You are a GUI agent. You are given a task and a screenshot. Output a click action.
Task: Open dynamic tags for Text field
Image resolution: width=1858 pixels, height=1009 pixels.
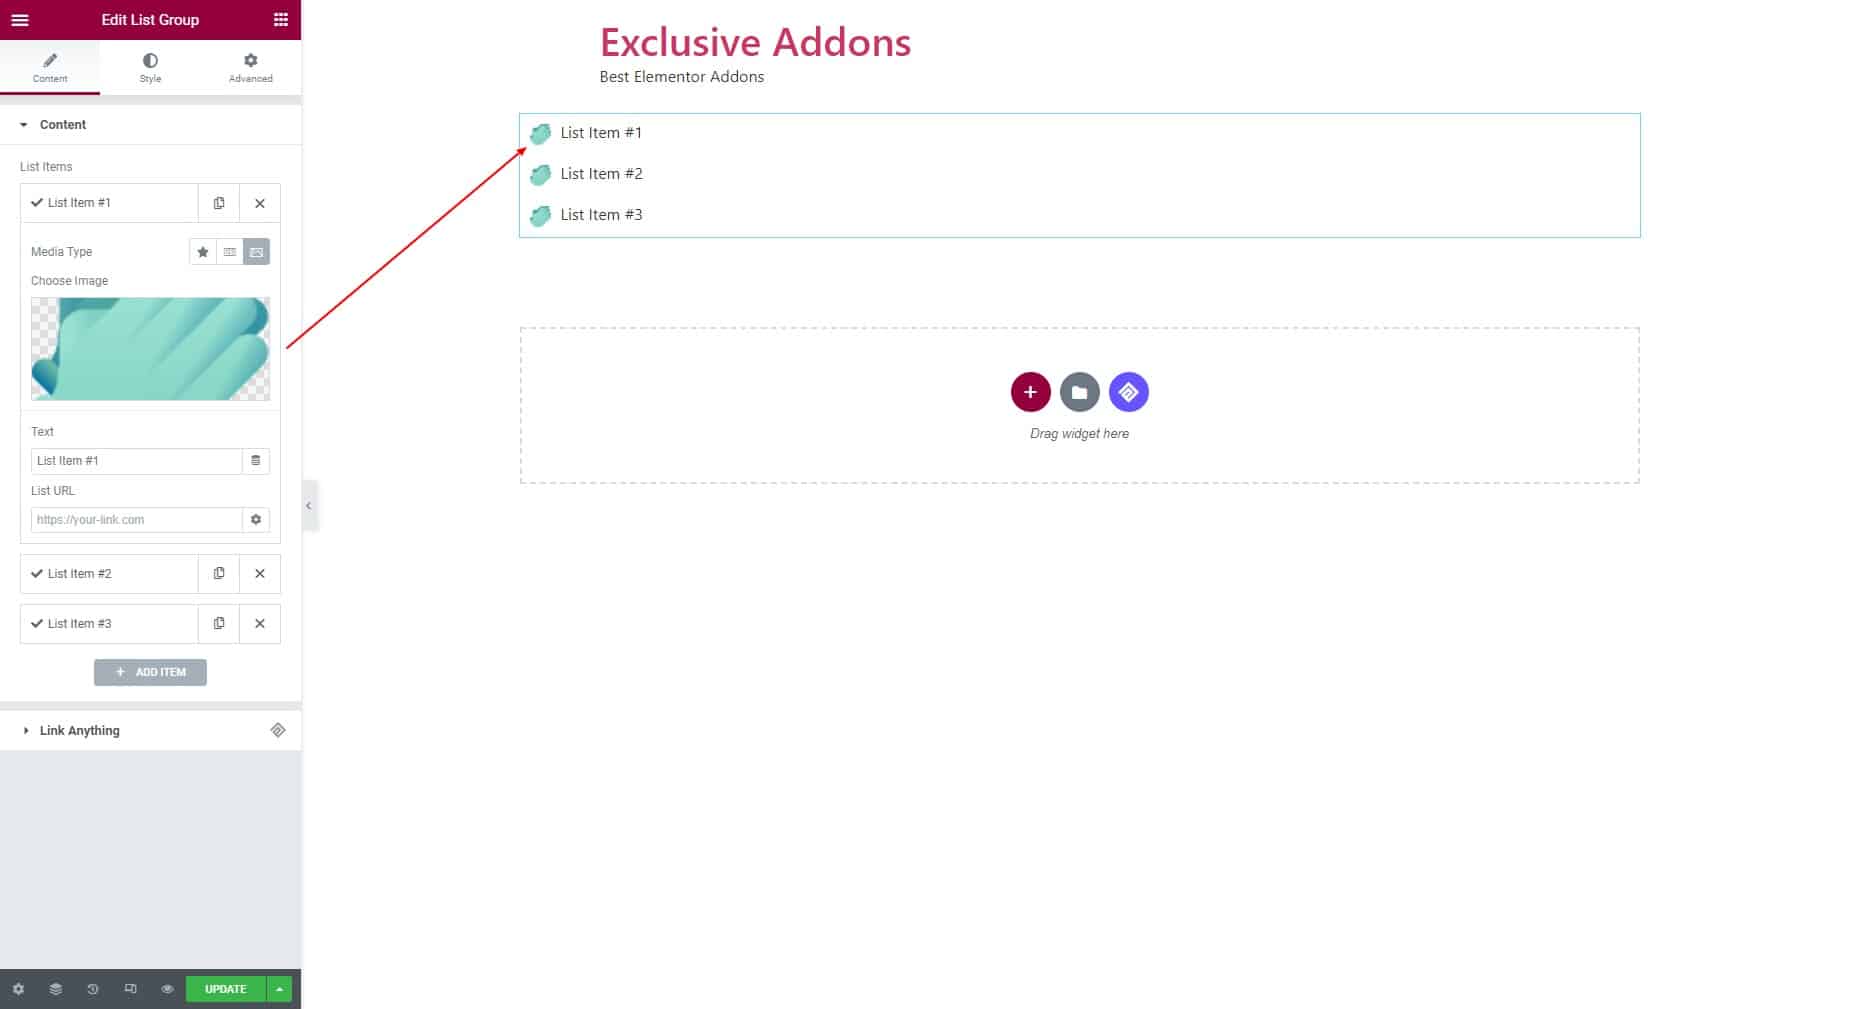pos(256,461)
